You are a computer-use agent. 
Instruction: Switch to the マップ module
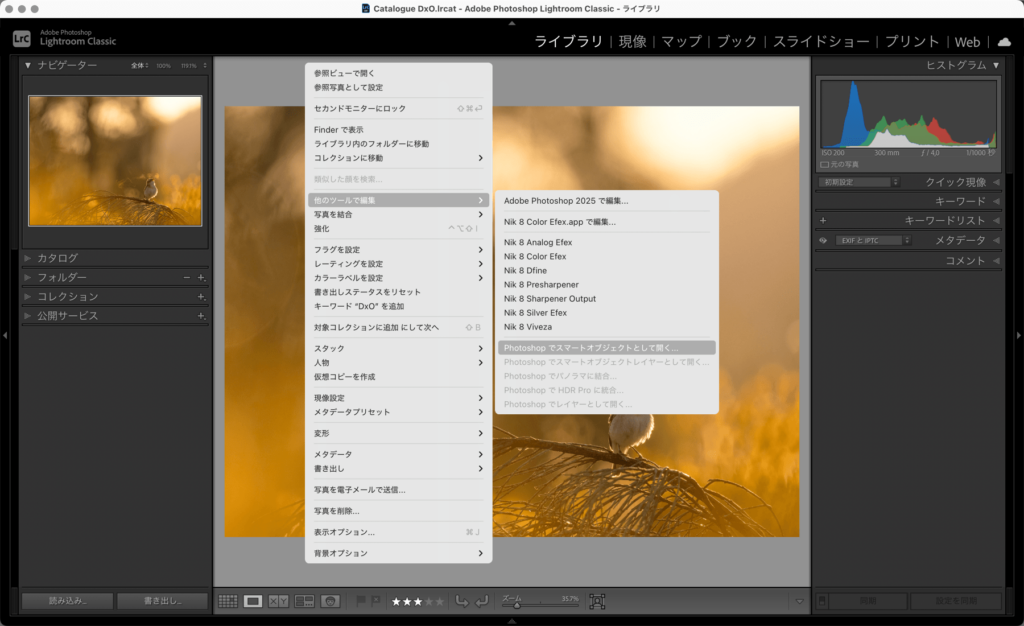682,42
